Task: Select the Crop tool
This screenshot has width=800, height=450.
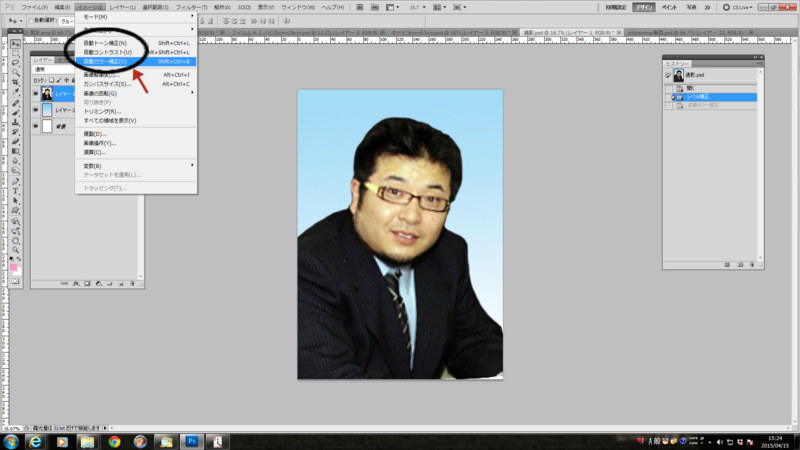Action: [x=15, y=82]
